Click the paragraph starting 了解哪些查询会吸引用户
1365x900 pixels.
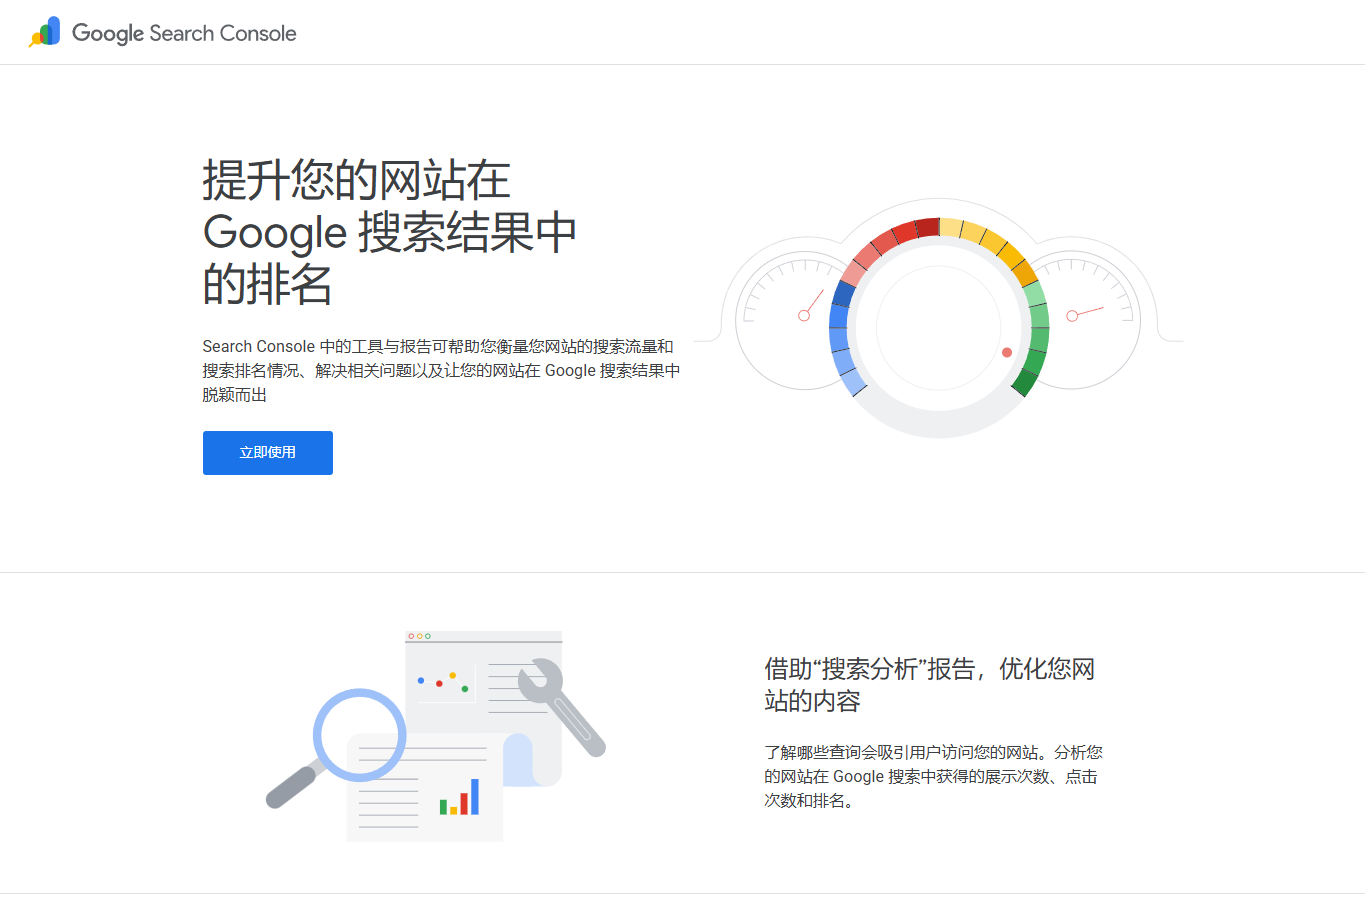coord(934,777)
